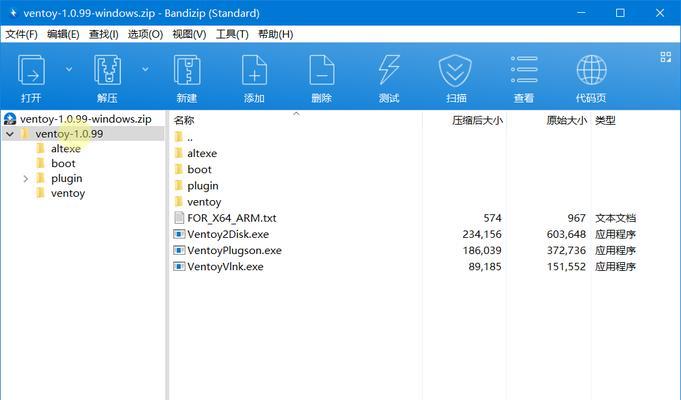The height and width of the screenshot is (400, 681).
Task: Click the 文本文档 type cell
Action: click(615, 218)
